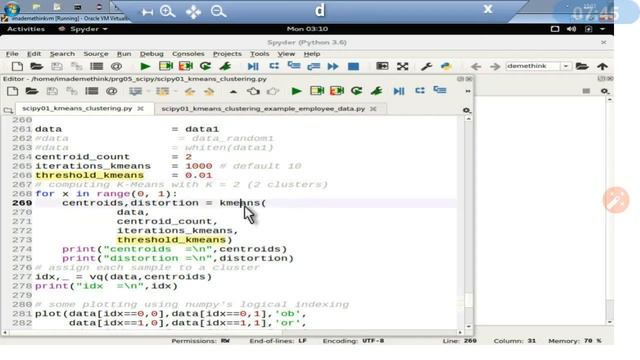The width and height of the screenshot is (640, 360).
Task: Click Debug icon in editor toolbar
Action: tap(399, 91)
